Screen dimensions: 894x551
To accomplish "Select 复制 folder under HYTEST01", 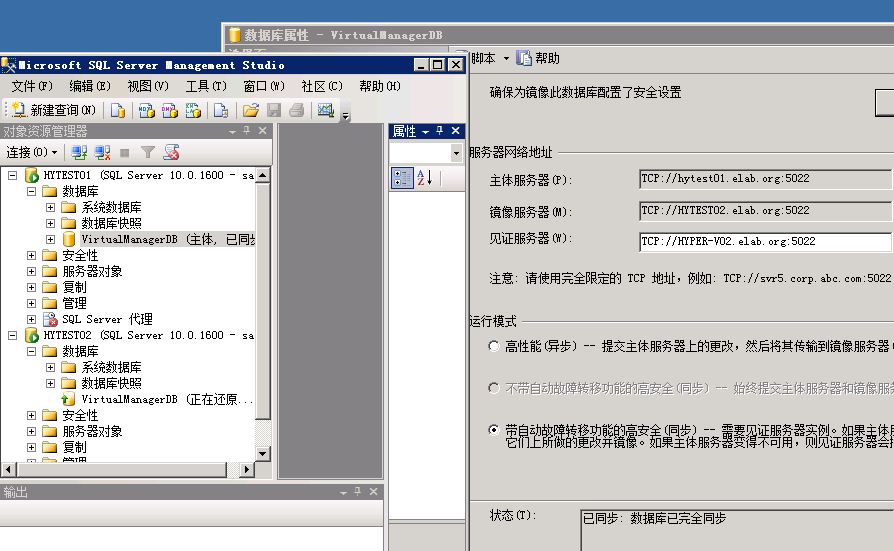I will coord(74,287).
